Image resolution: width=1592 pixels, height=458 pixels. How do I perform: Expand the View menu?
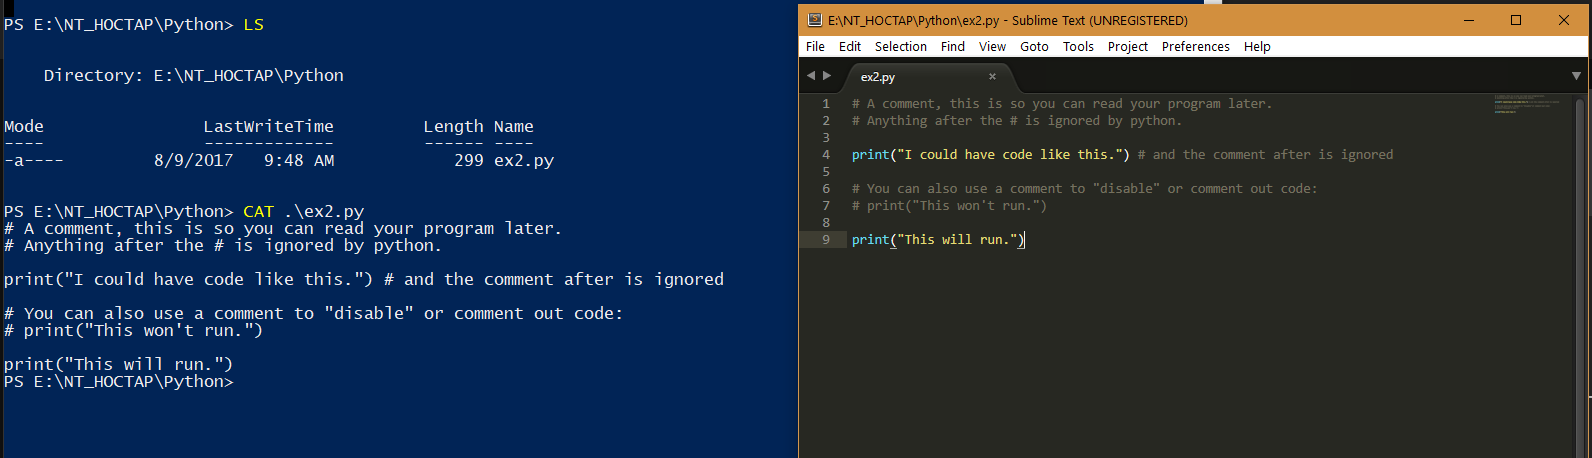tap(992, 46)
